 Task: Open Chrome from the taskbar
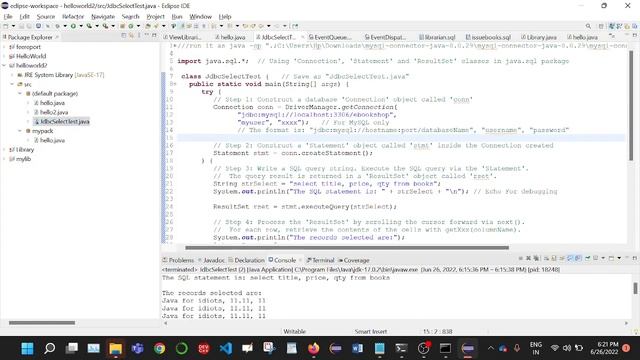(x=160, y=348)
